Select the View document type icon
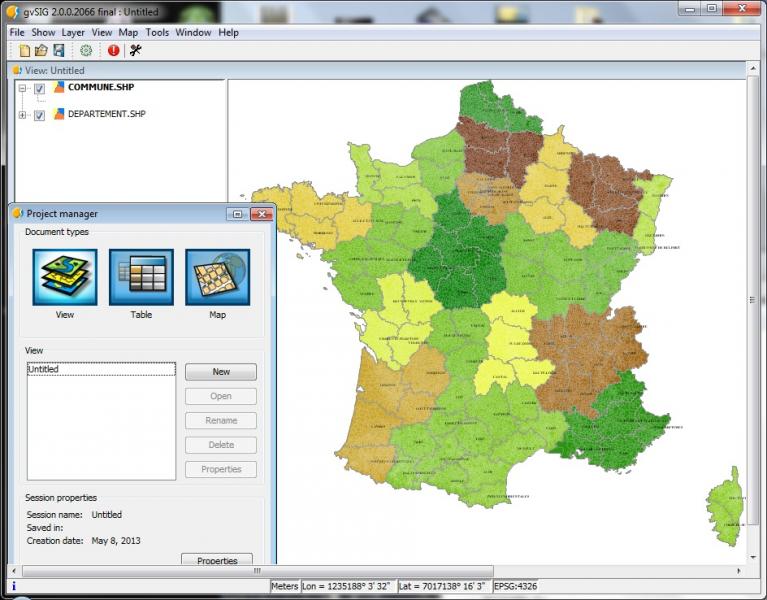 (65, 277)
